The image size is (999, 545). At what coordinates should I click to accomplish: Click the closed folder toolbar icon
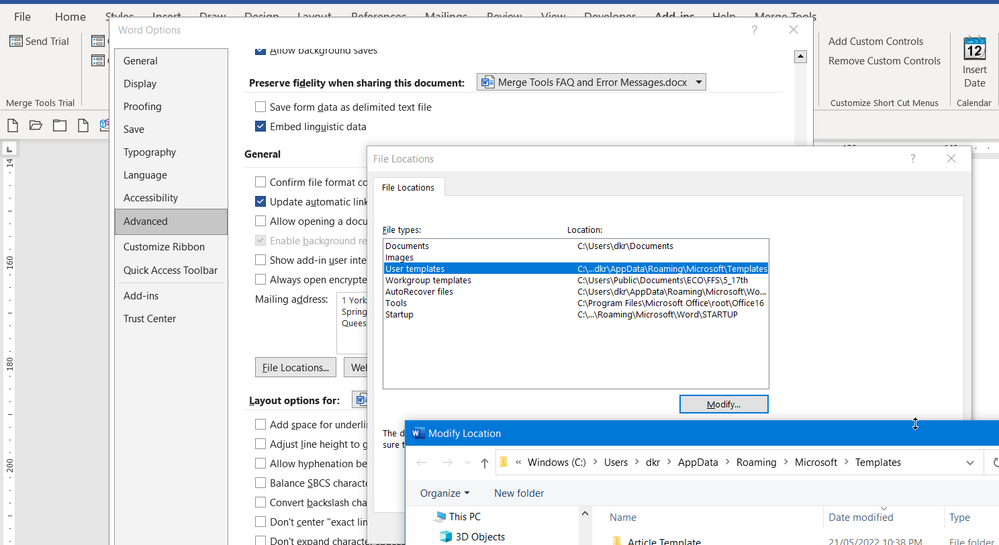pos(59,126)
